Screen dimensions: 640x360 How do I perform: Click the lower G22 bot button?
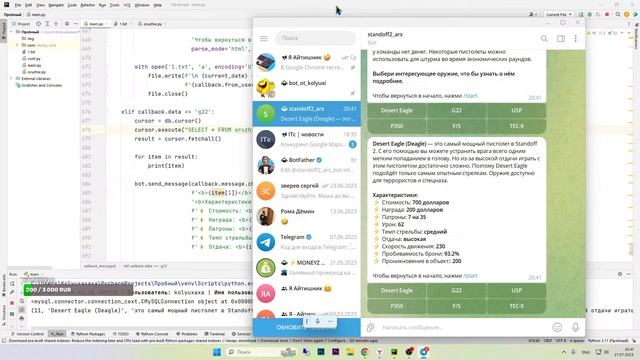(x=456, y=291)
